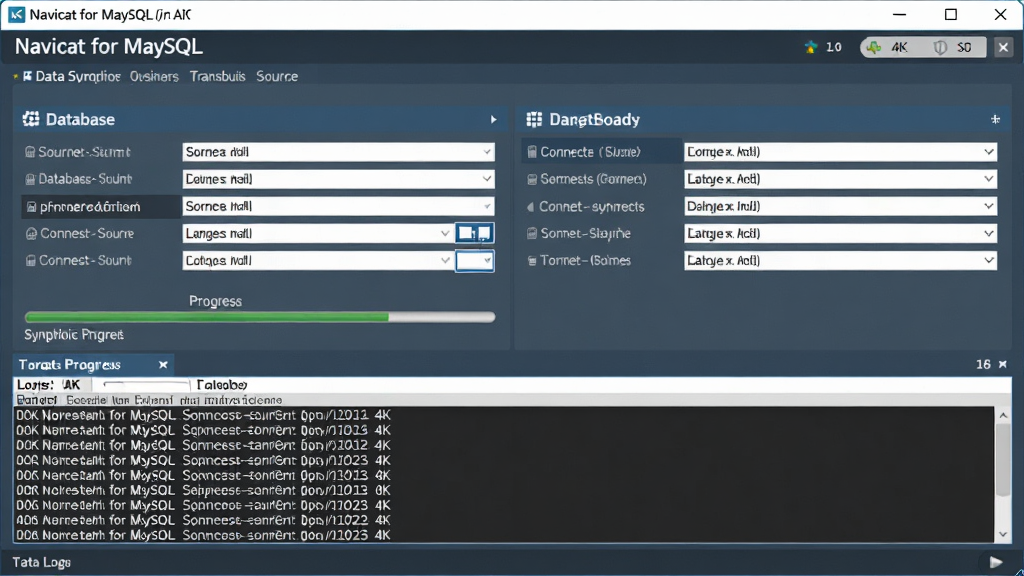The image size is (1024, 576).
Task: Close the log panel beside 16
Action: tap(1002, 364)
